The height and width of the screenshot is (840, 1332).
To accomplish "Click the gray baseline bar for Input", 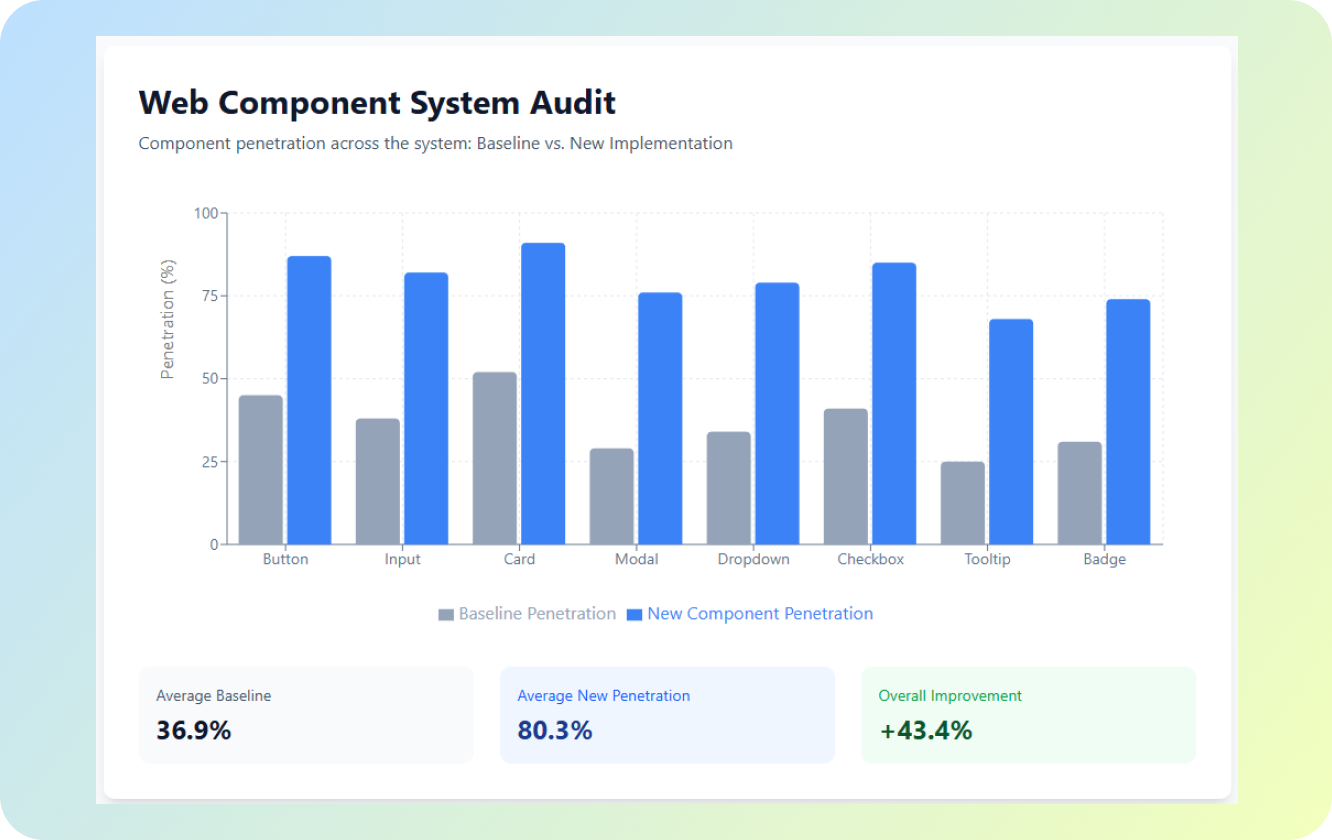I will point(378,481).
